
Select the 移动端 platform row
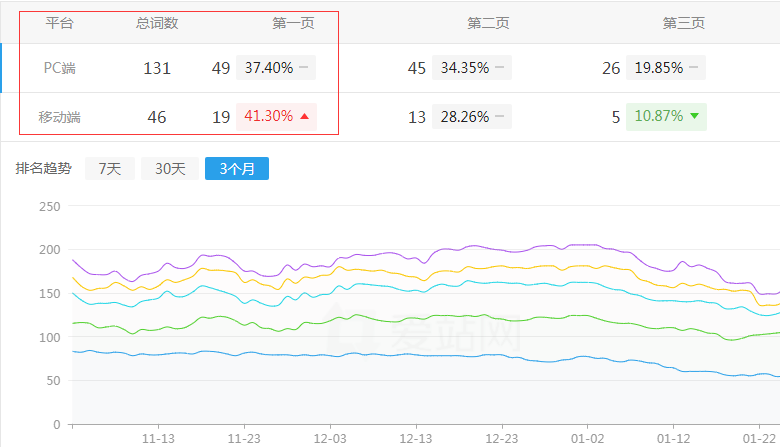[x=60, y=117]
